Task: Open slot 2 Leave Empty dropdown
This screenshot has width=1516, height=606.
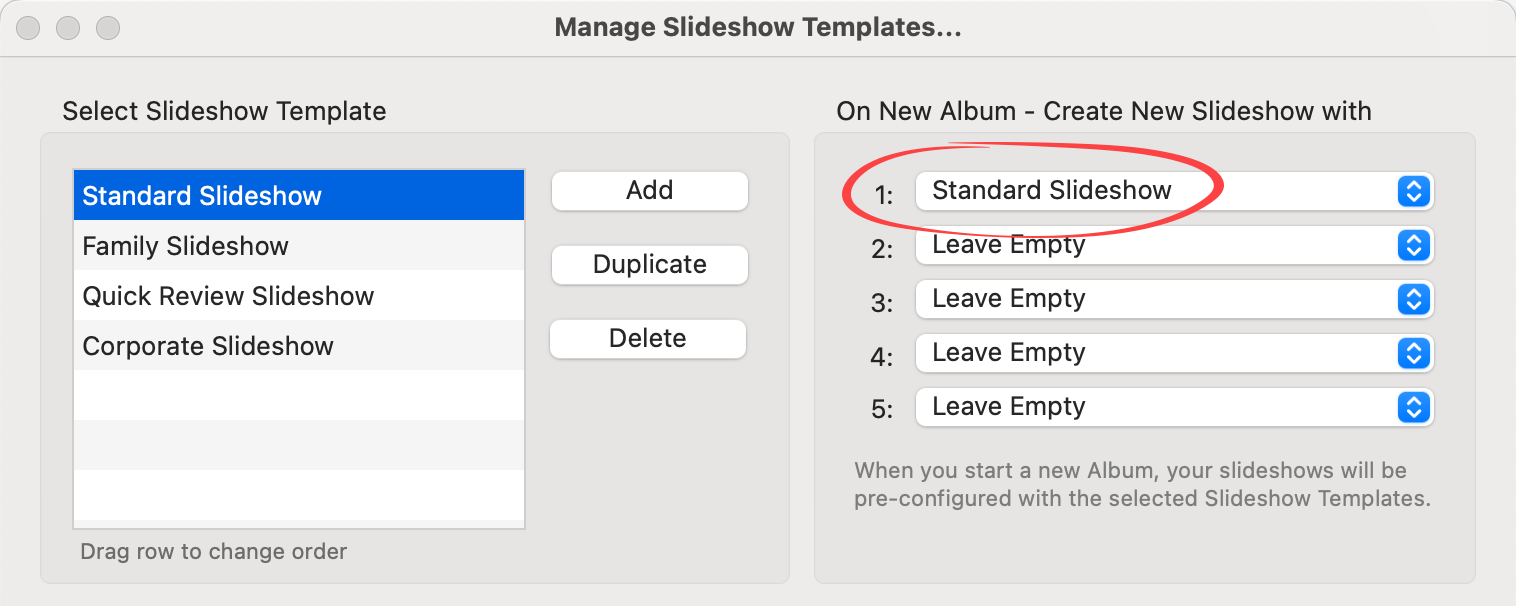Action: tap(1150, 245)
